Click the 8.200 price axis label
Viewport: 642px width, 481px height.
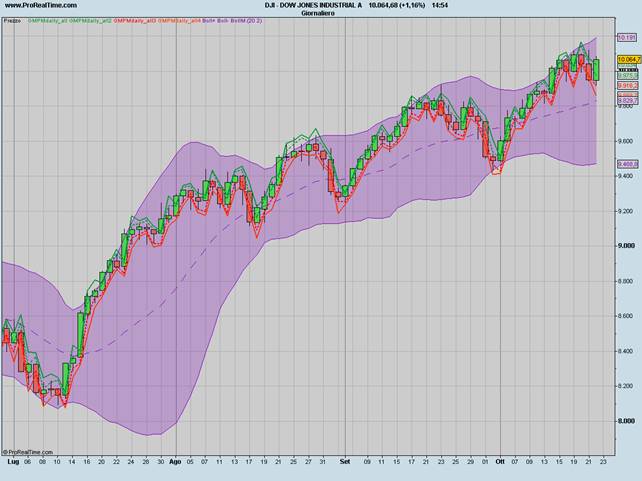(x=626, y=386)
